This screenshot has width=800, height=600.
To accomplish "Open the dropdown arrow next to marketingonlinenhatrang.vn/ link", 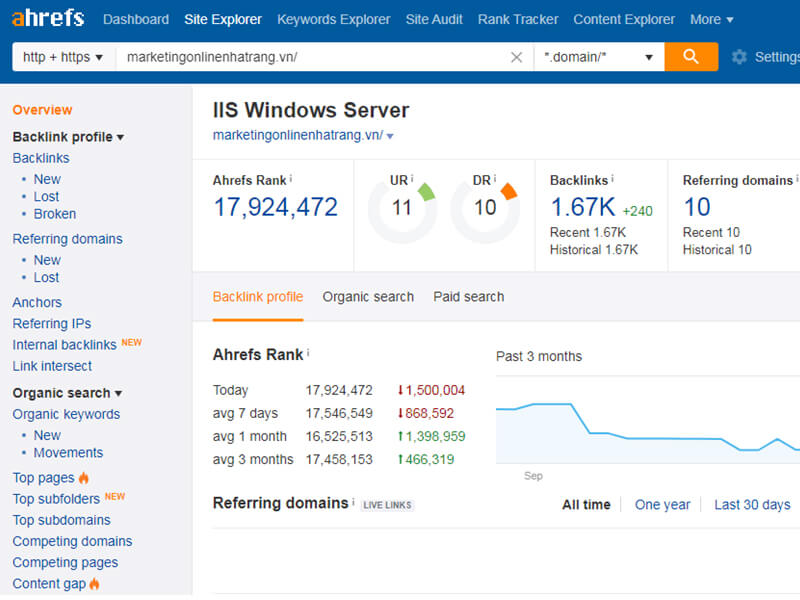I will click(x=390, y=136).
